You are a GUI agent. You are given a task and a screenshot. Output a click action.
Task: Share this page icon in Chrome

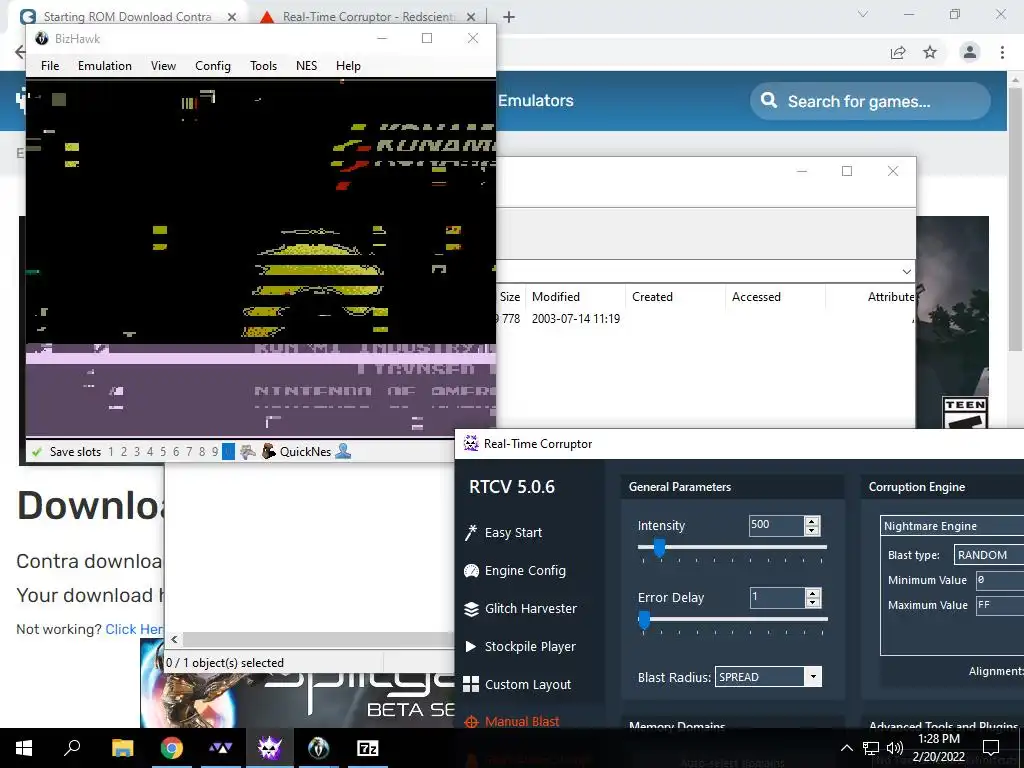(898, 52)
